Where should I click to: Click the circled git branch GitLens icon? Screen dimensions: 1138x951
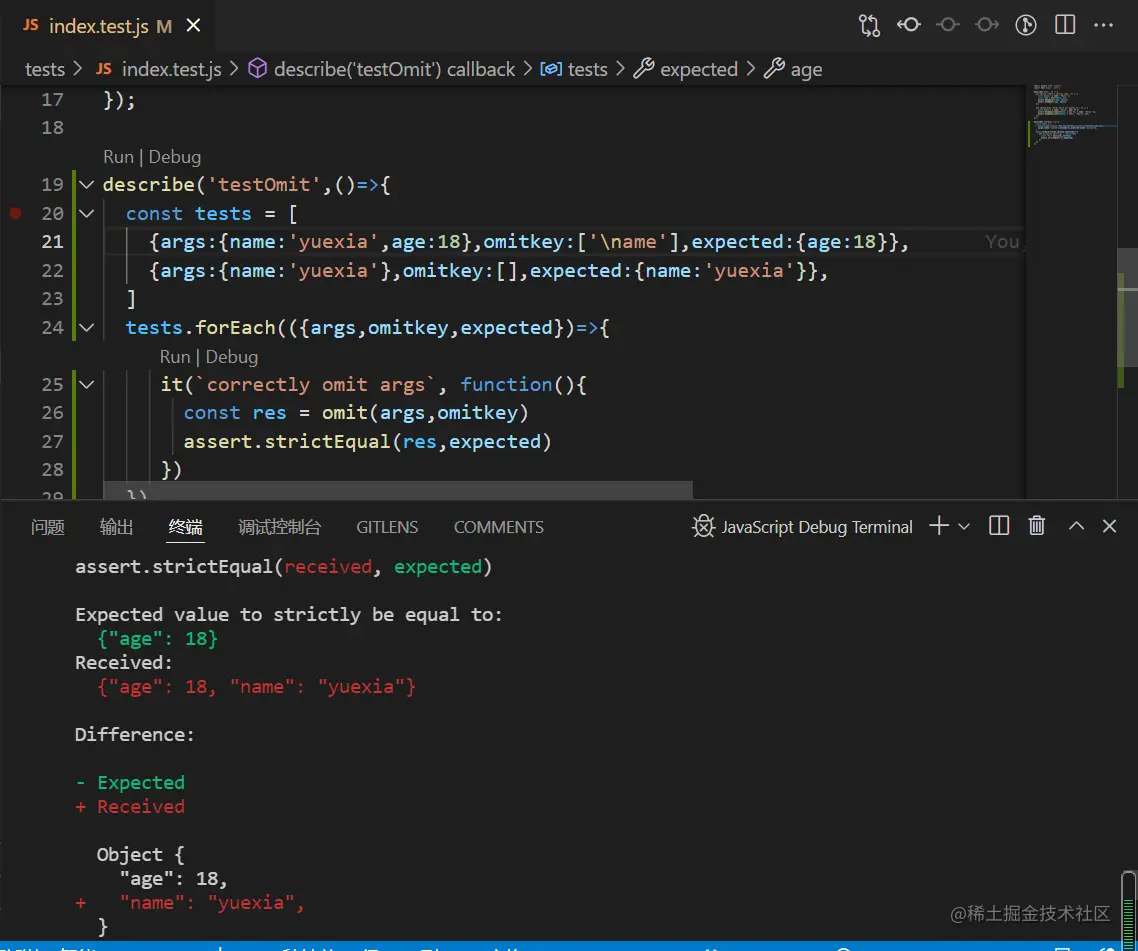point(1025,25)
